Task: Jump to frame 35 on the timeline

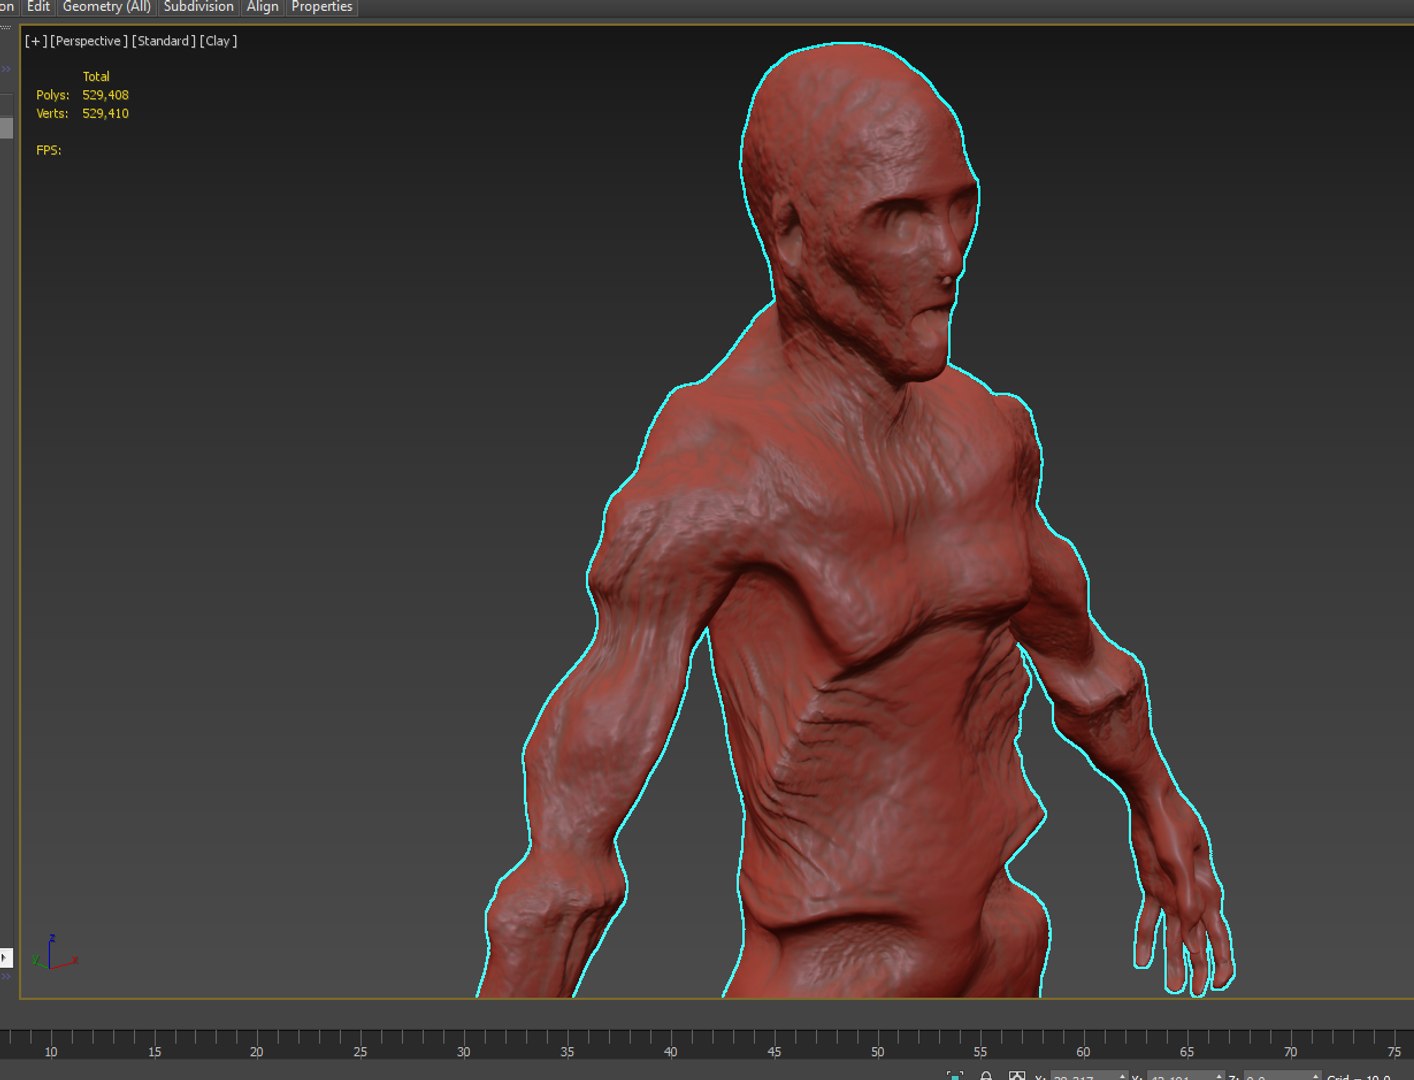Action: click(x=567, y=1052)
